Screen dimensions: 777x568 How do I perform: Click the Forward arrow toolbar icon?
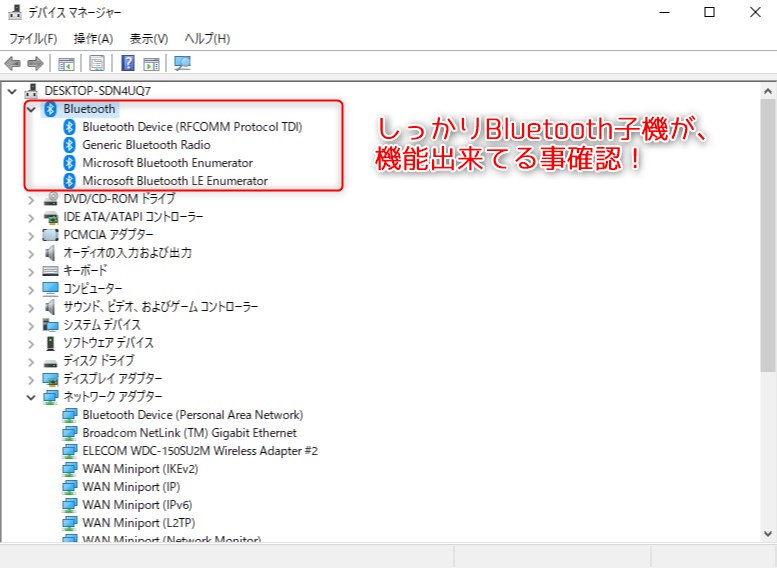(x=35, y=63)
